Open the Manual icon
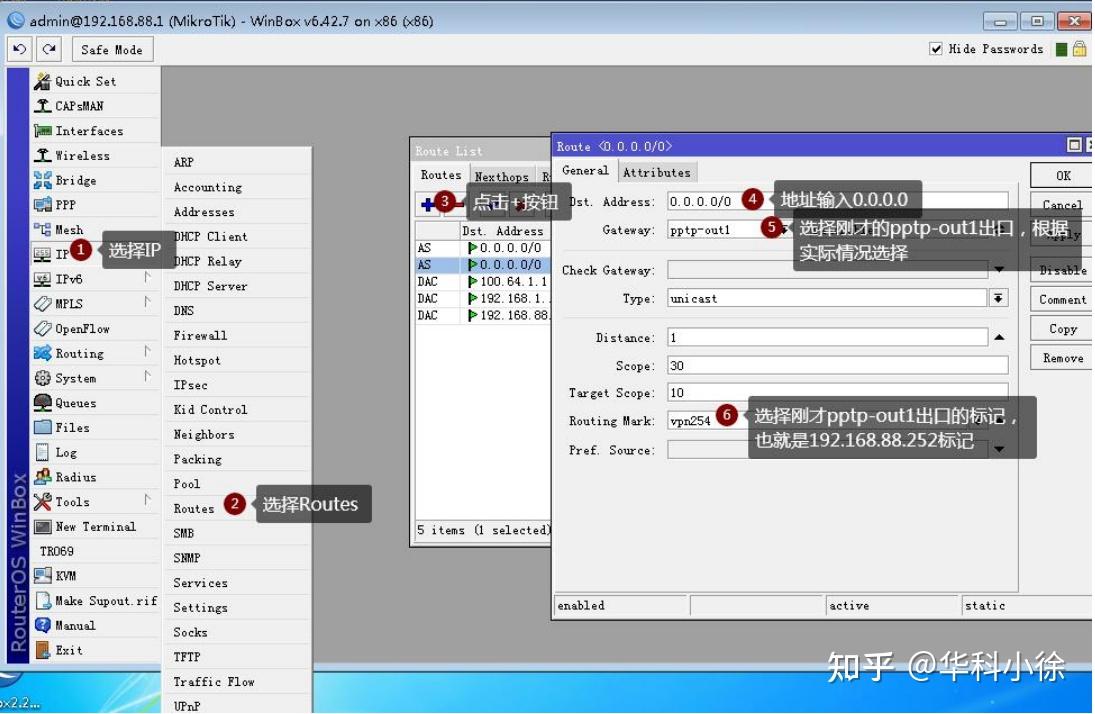1095x714 pixels. point(43,625)
